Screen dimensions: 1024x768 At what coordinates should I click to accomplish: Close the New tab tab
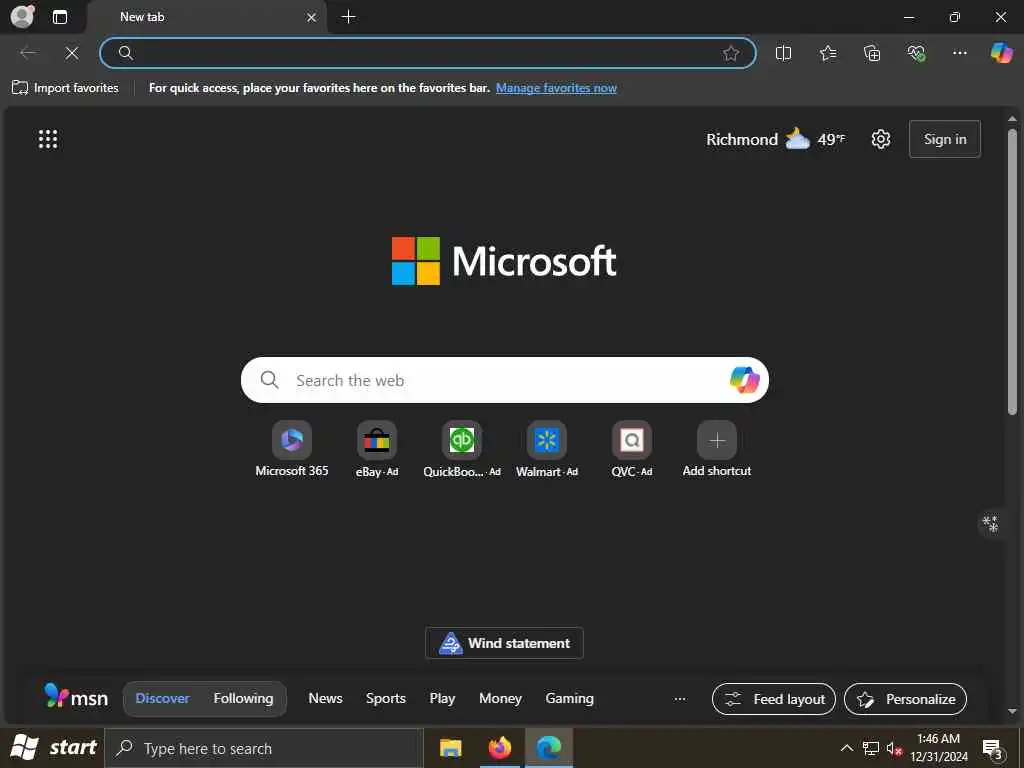point(312,18)
